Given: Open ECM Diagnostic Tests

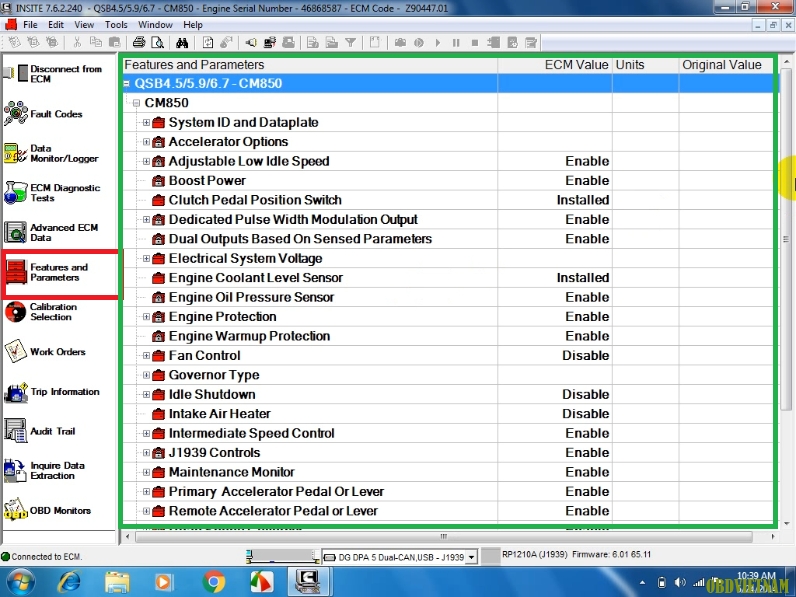Looking at the screenshot, I should click(53, 193).
